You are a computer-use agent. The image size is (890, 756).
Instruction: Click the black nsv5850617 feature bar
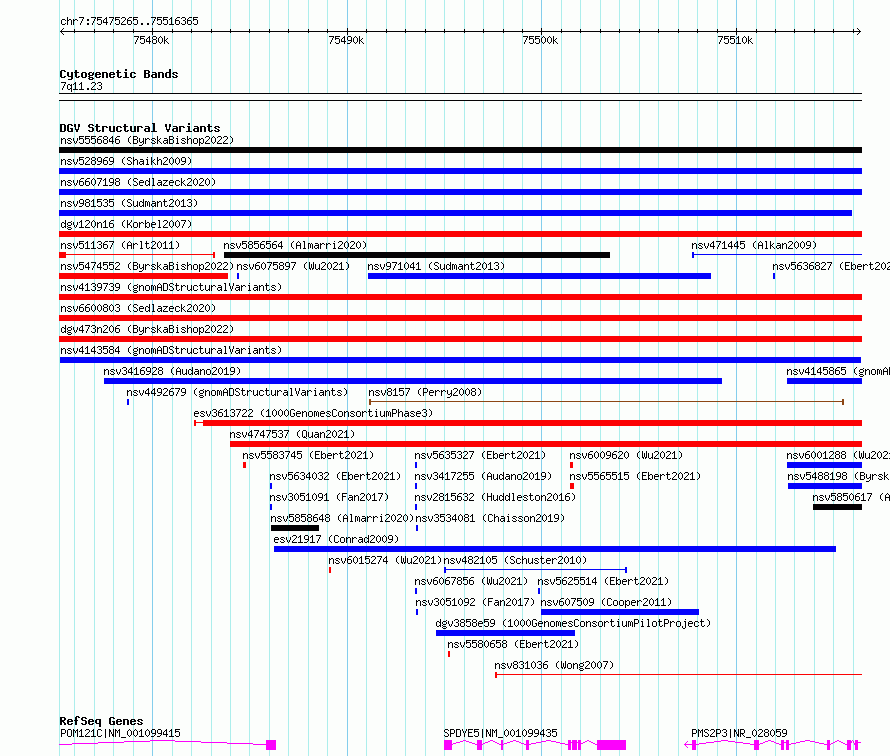click(837, 507)
